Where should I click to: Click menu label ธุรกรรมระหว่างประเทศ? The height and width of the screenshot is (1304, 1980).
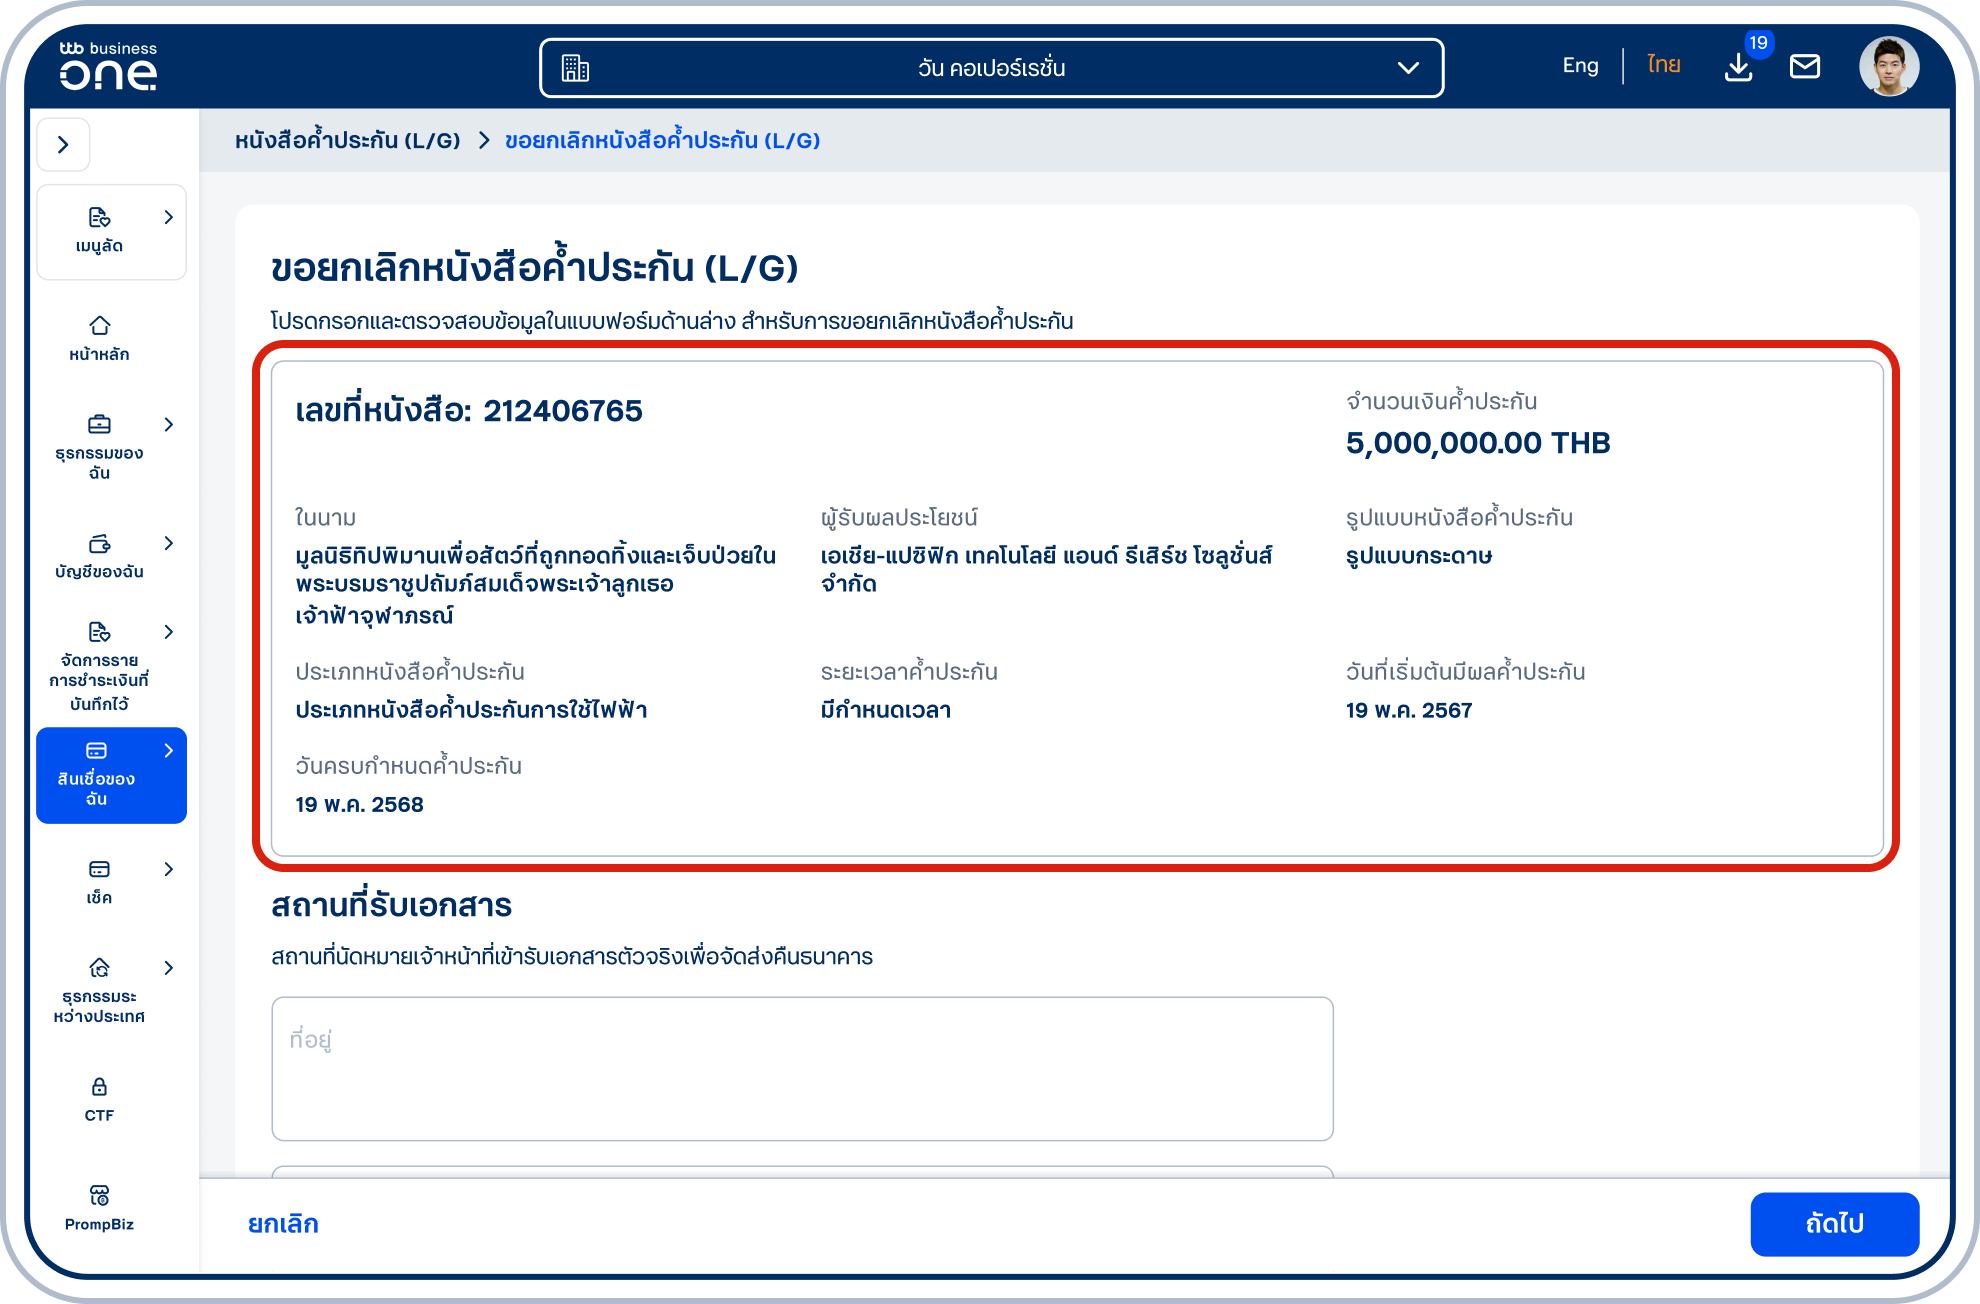tap(99, 1006)
